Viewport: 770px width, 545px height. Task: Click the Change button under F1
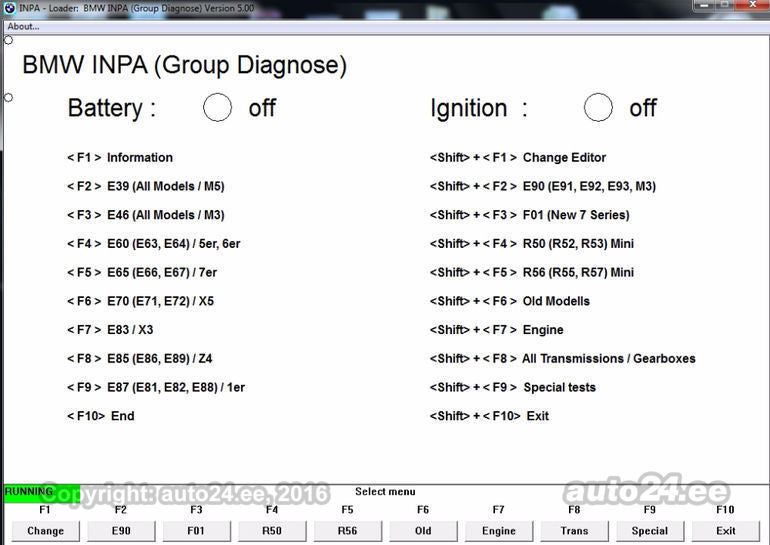(45, 531)
